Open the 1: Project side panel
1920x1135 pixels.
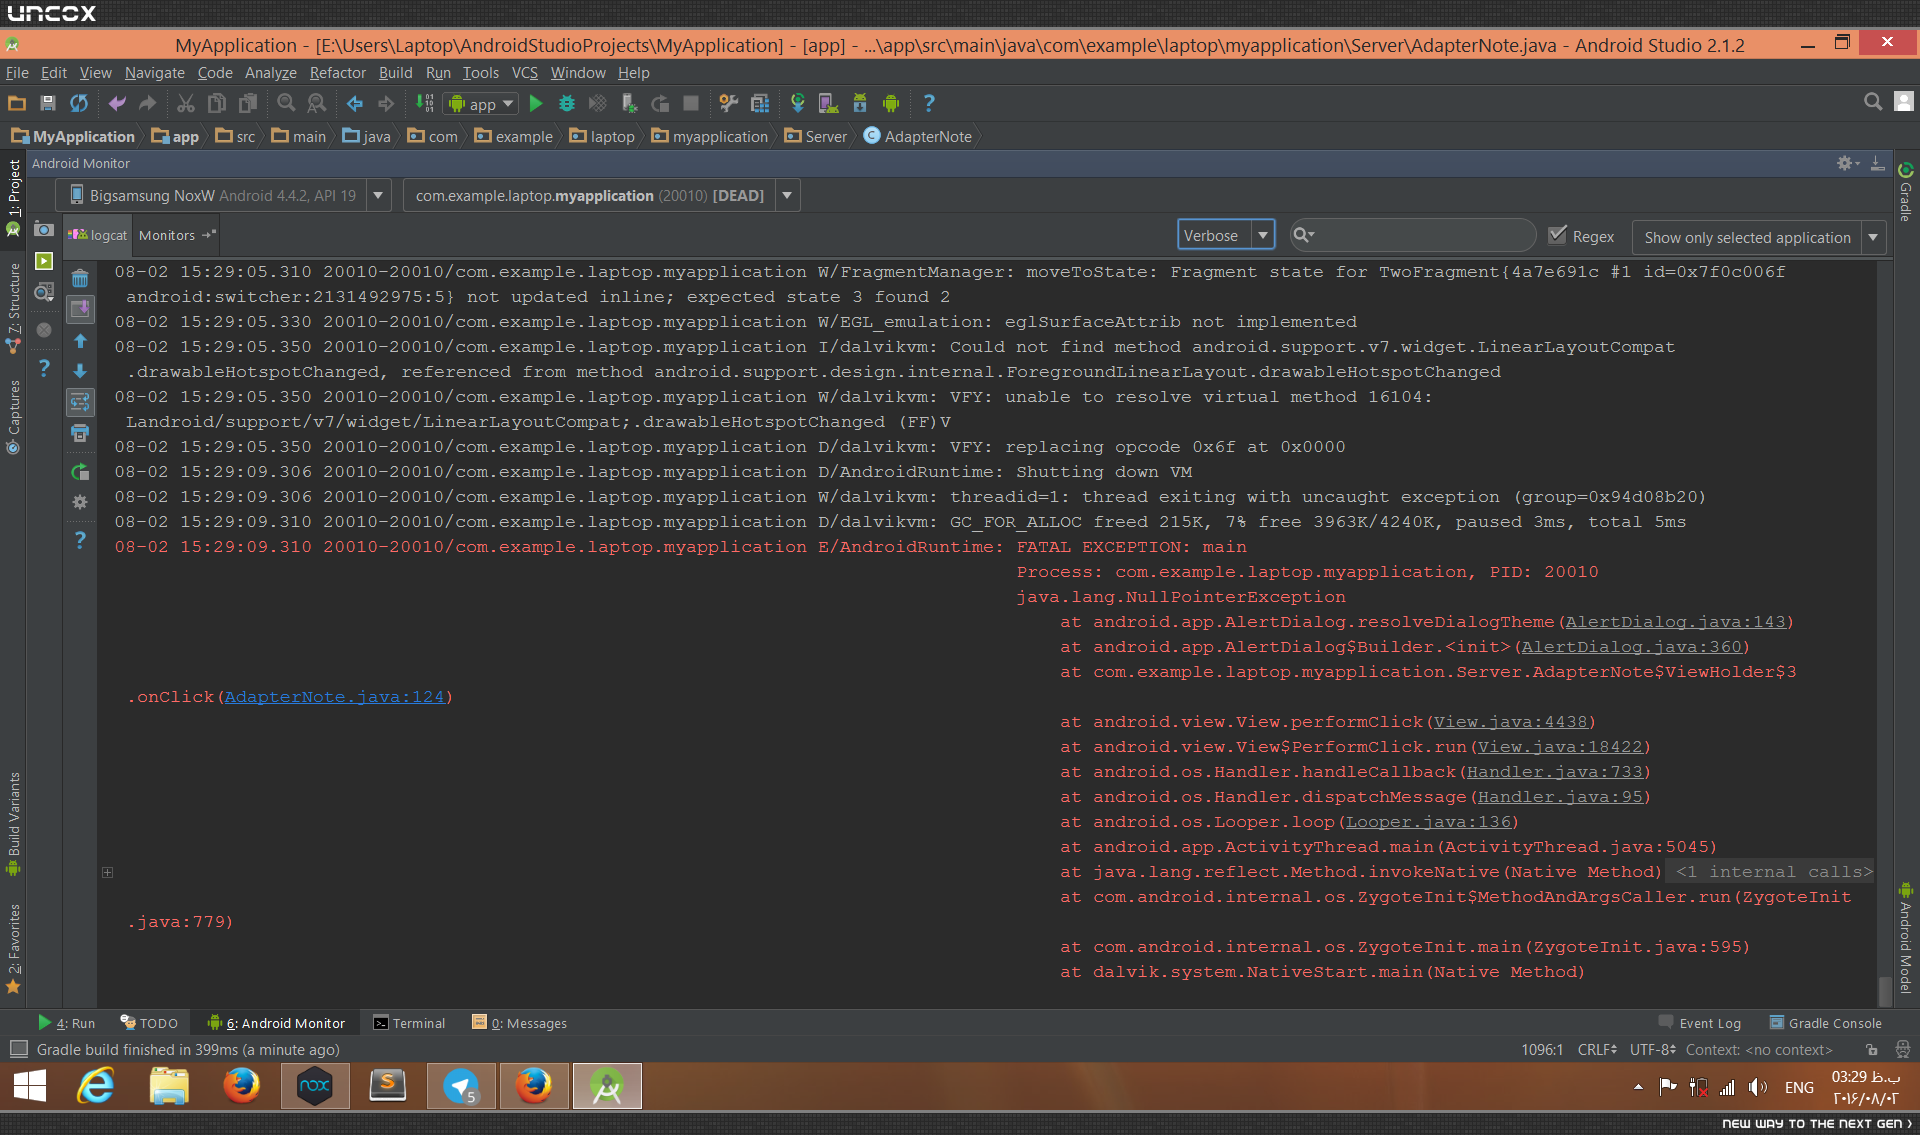tap(14, 197)
